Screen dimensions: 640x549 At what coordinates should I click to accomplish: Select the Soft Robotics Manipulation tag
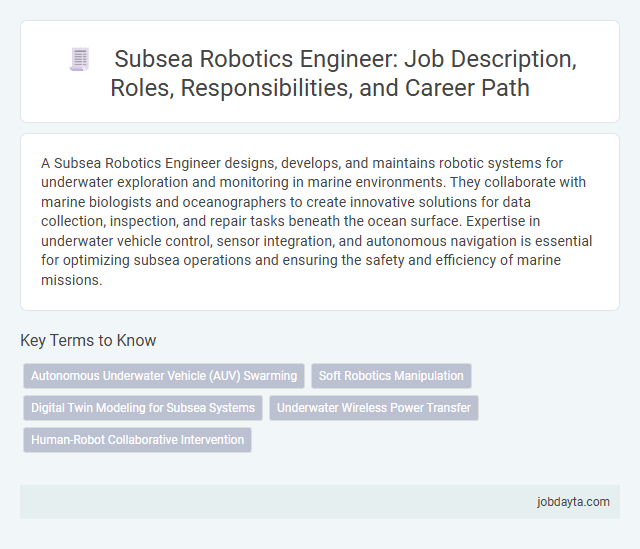[391, 376]
